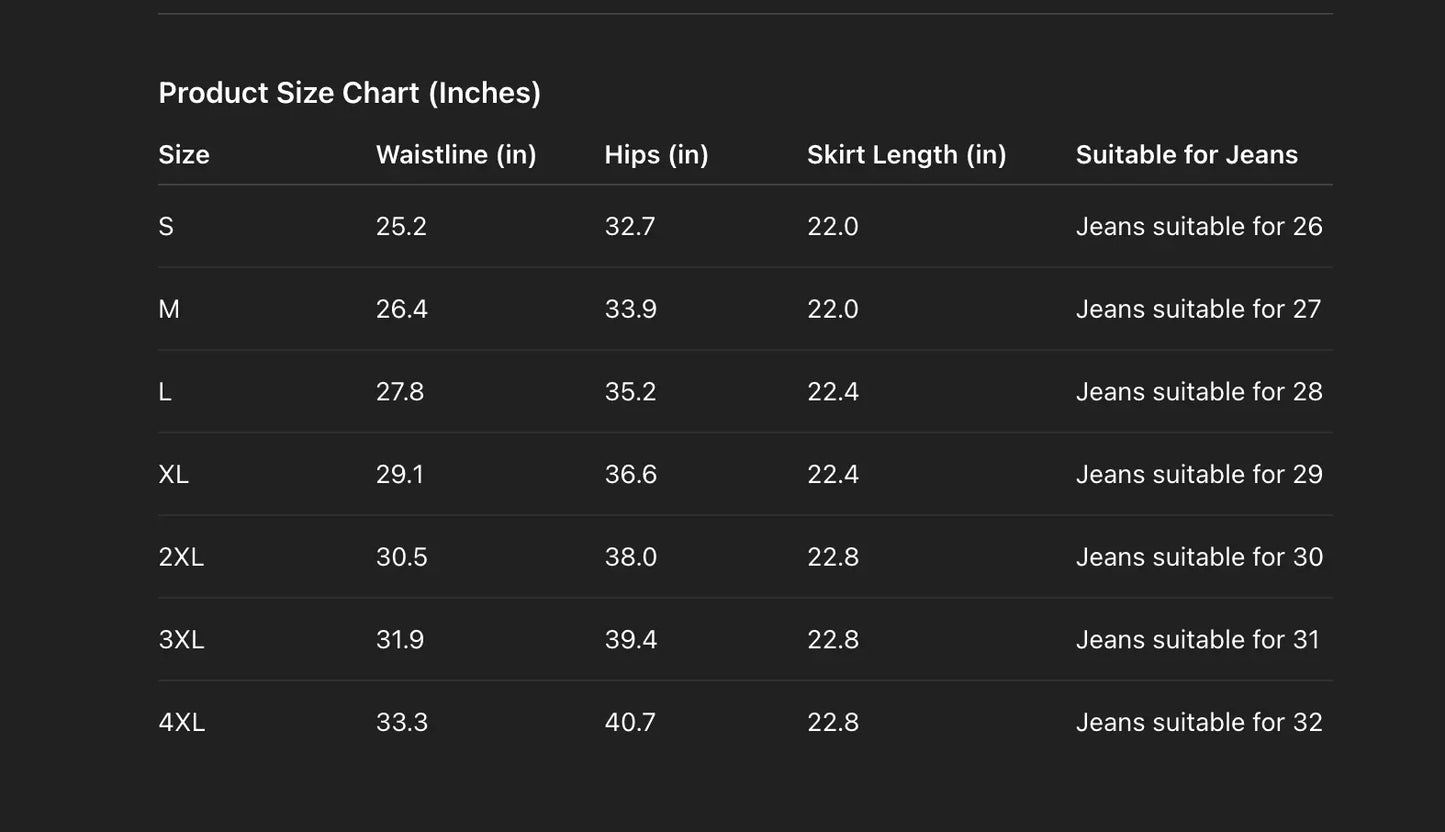Image resolution: width=1445 pixels, height=832 pixels.
Task: Select the 4XL size row label
Action: tap(182, 722)
